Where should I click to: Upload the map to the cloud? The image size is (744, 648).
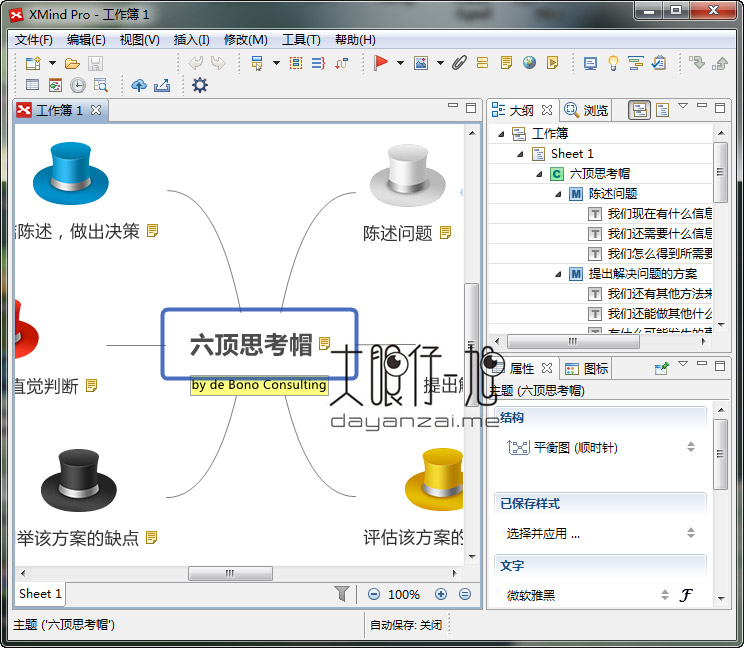point(139,85)
